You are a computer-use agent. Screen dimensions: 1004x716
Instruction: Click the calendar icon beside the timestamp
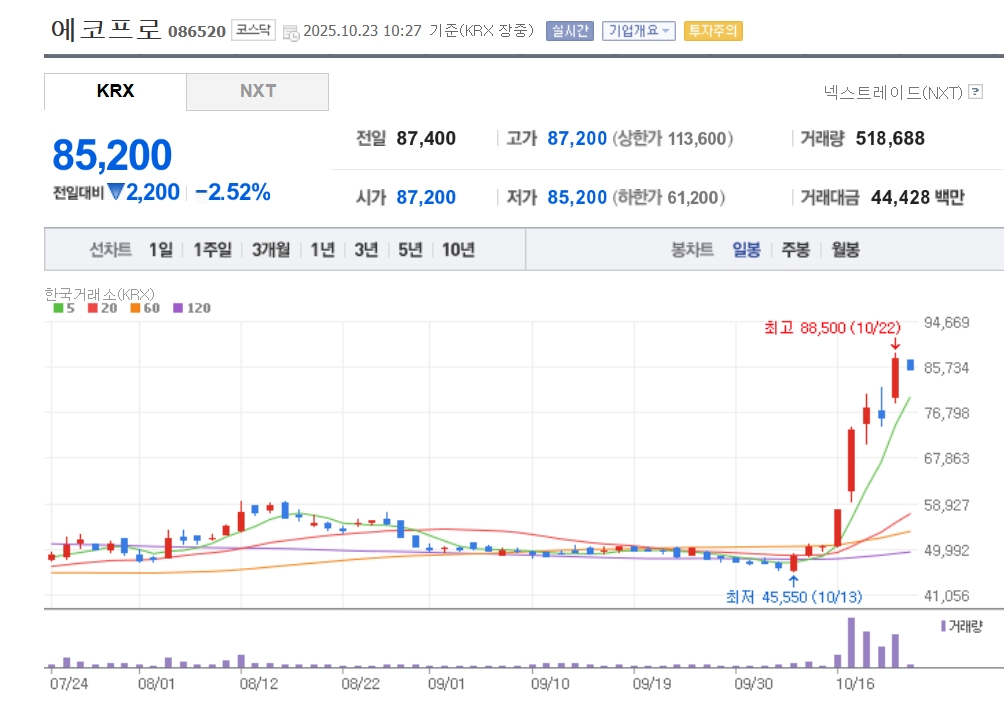(x=291, y=32)
